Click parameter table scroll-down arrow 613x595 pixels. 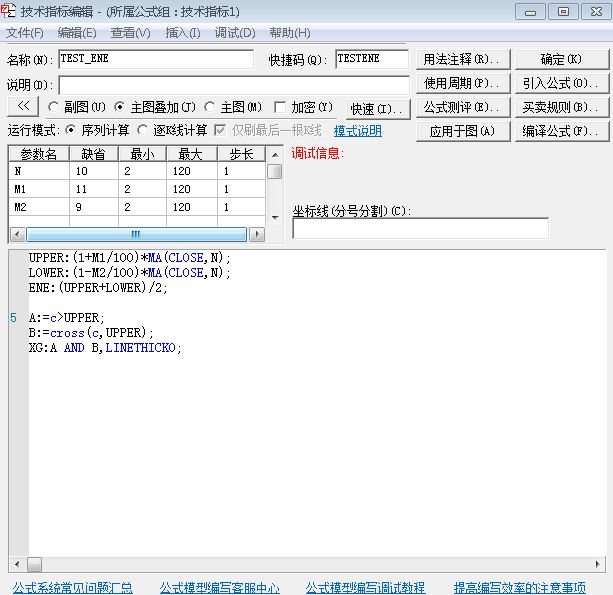point(274,217)
